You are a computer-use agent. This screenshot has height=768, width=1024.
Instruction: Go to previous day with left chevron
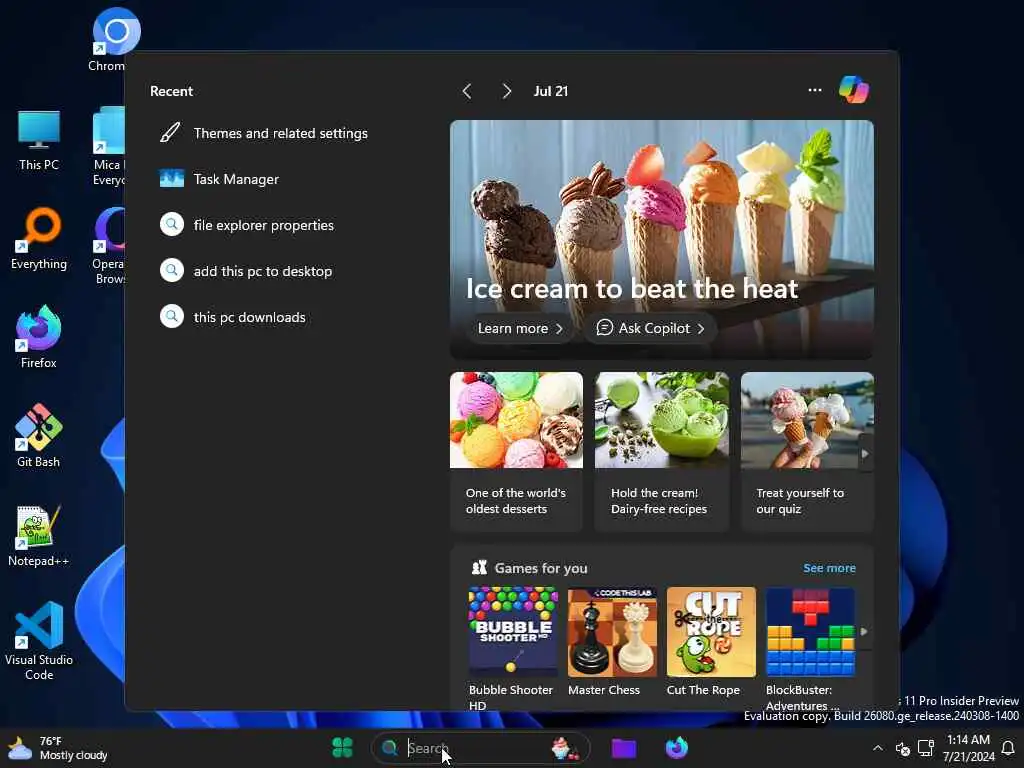[x=467, y=91]
